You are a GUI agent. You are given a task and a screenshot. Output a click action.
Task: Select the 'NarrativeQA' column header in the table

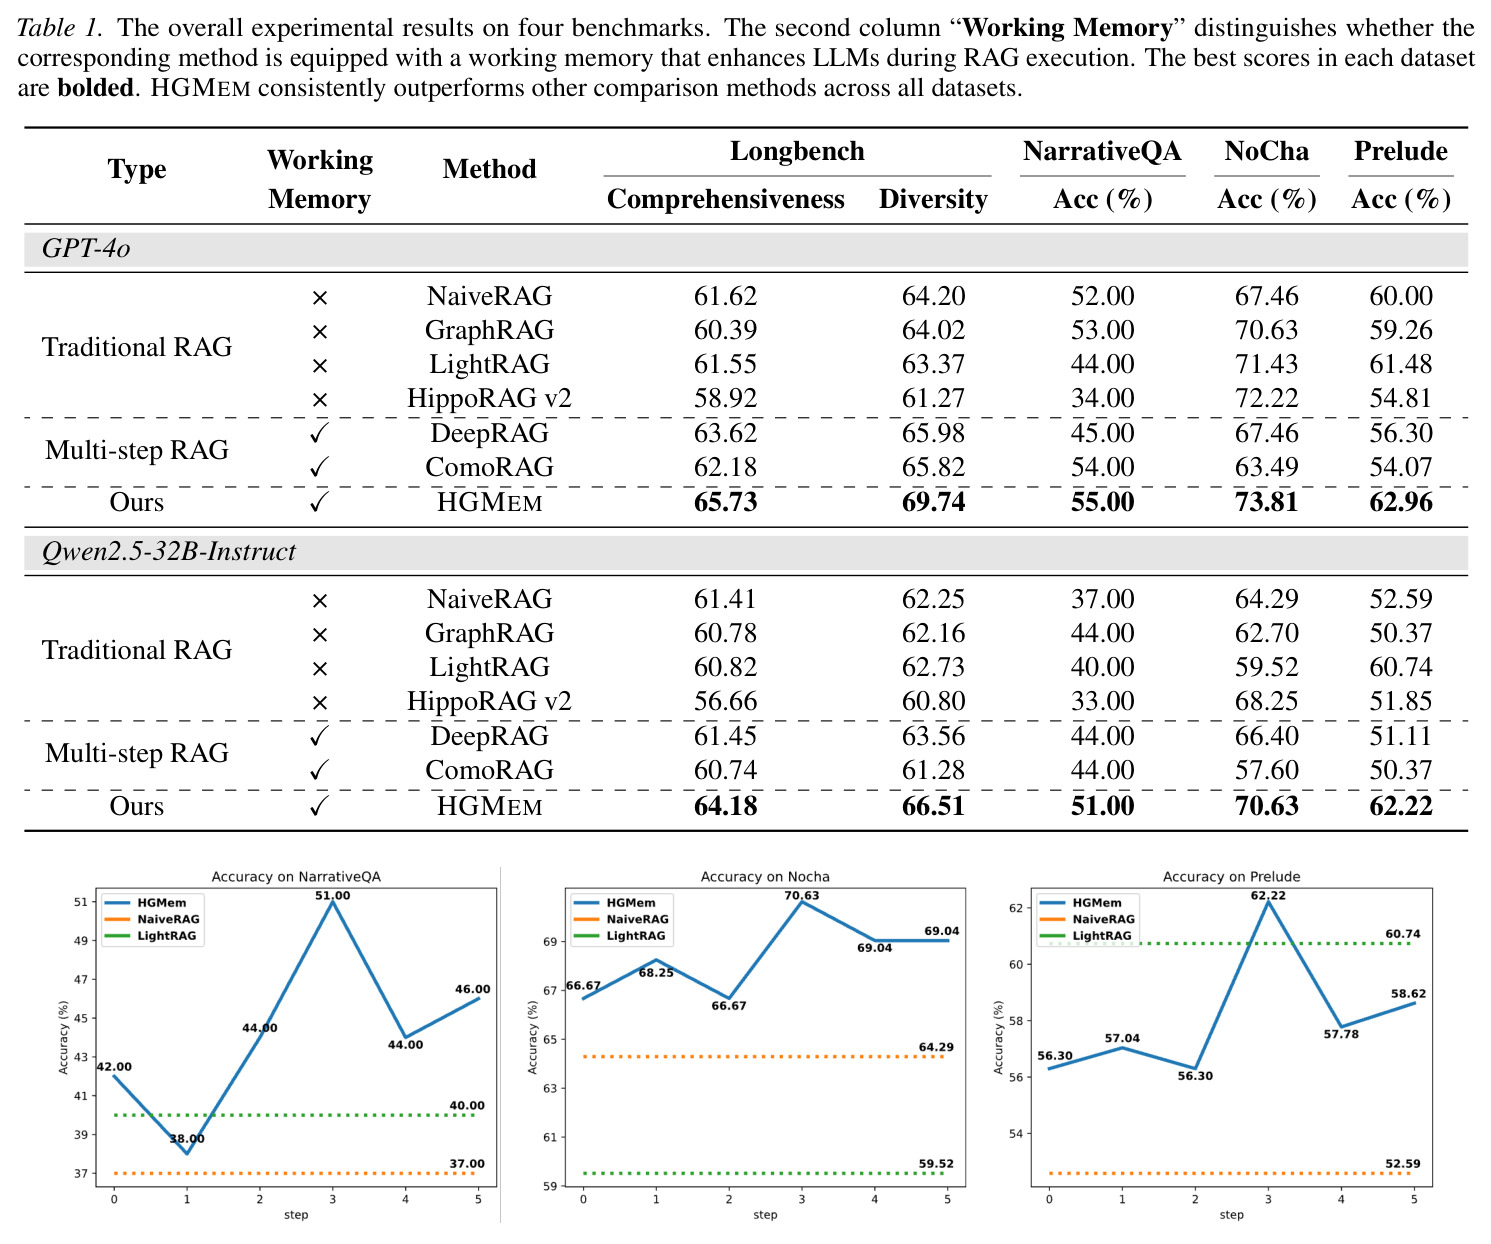pyautogui.click(x=1102, y=151)
